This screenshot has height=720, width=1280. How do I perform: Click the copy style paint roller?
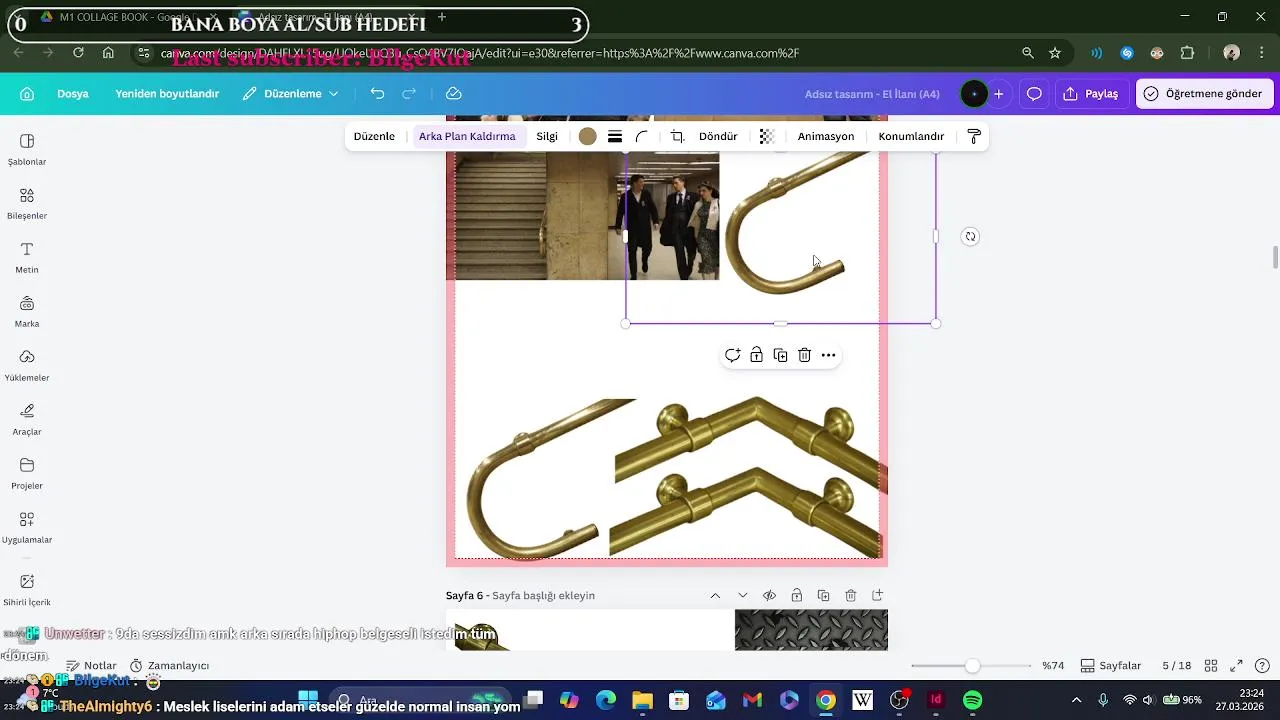coord(974,136)
